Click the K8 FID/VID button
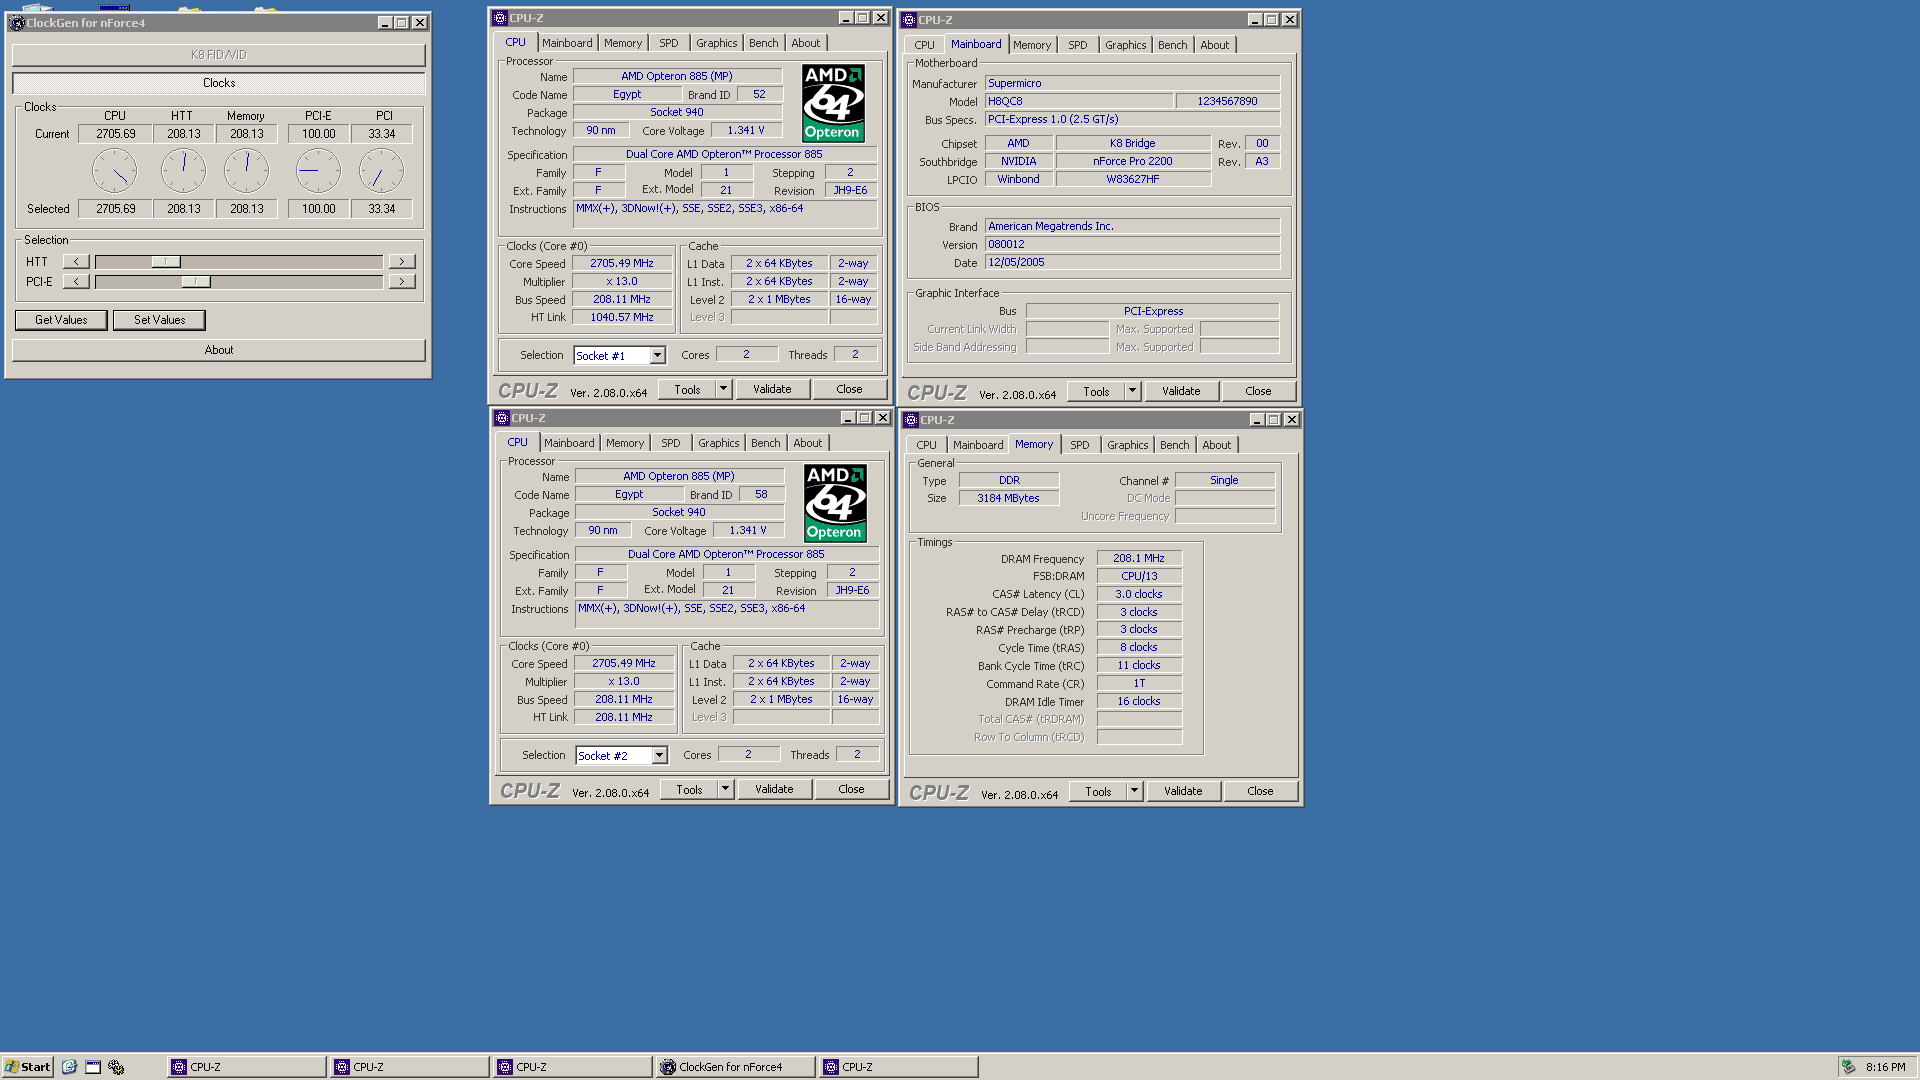 click(x=219, y=55)
